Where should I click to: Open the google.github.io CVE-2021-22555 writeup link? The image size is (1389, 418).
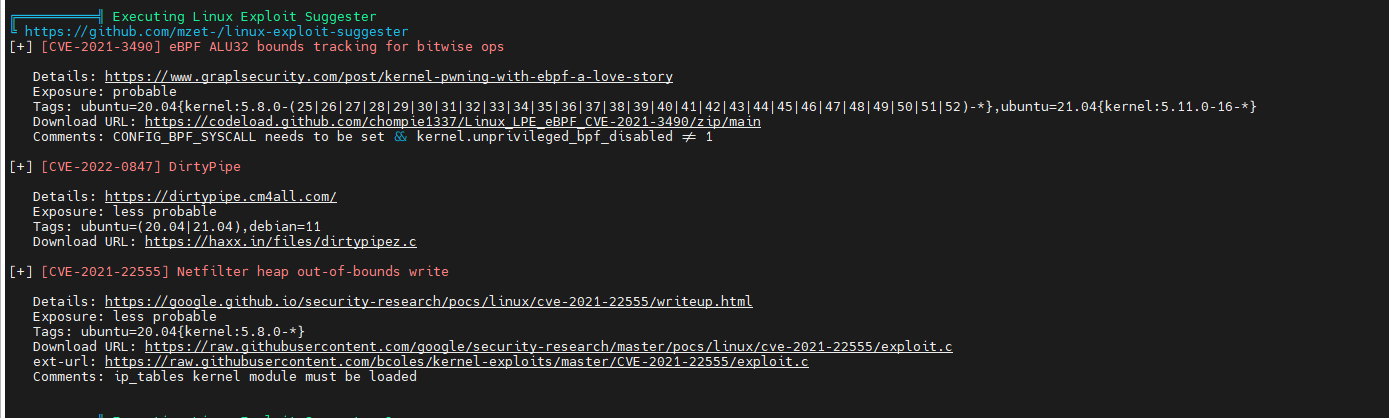(429, 302)
